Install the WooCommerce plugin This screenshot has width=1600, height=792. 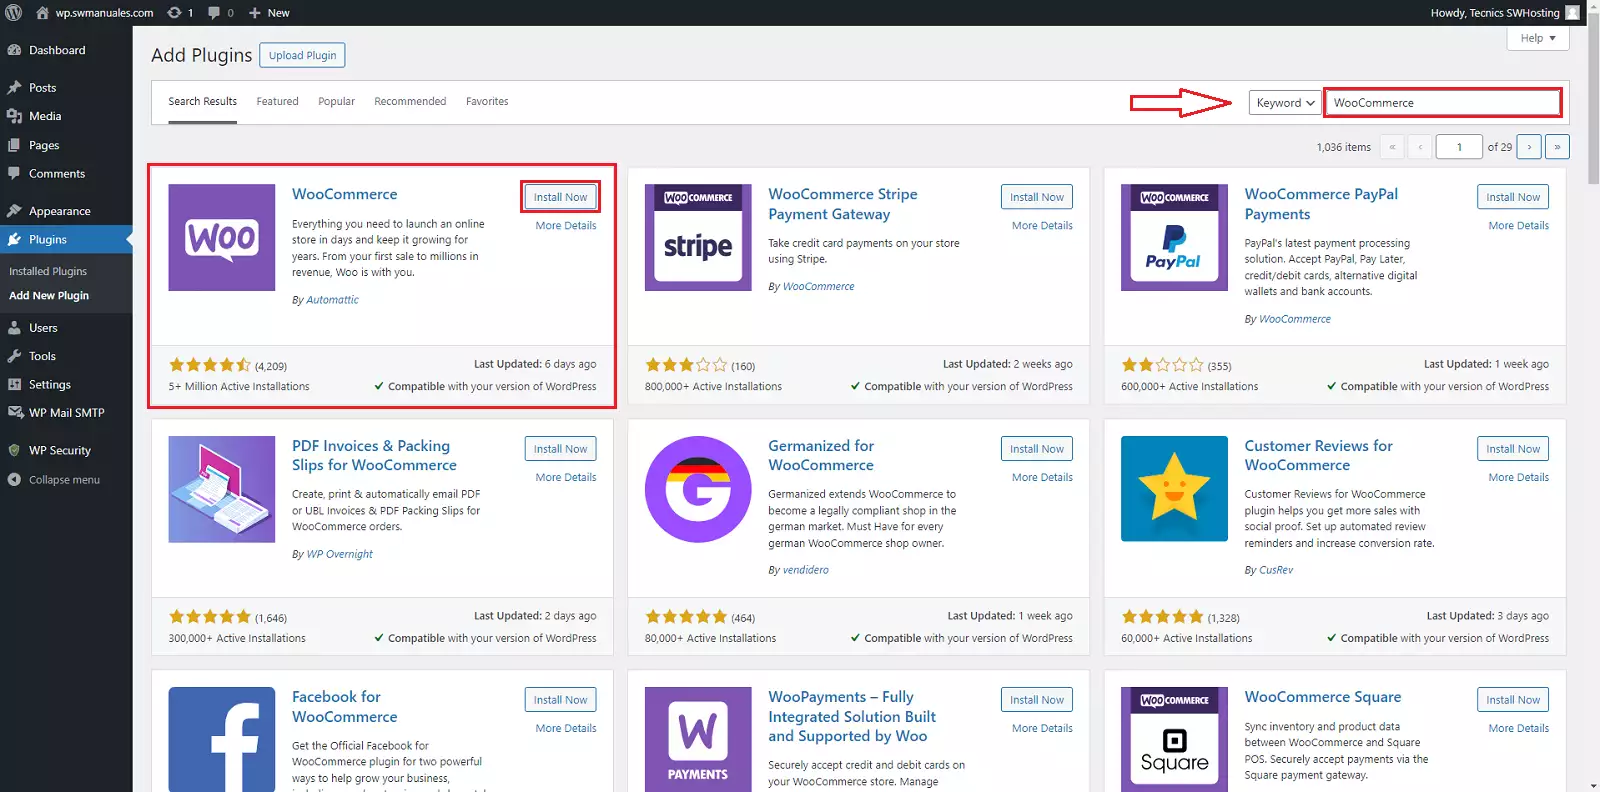click(560, 197)
